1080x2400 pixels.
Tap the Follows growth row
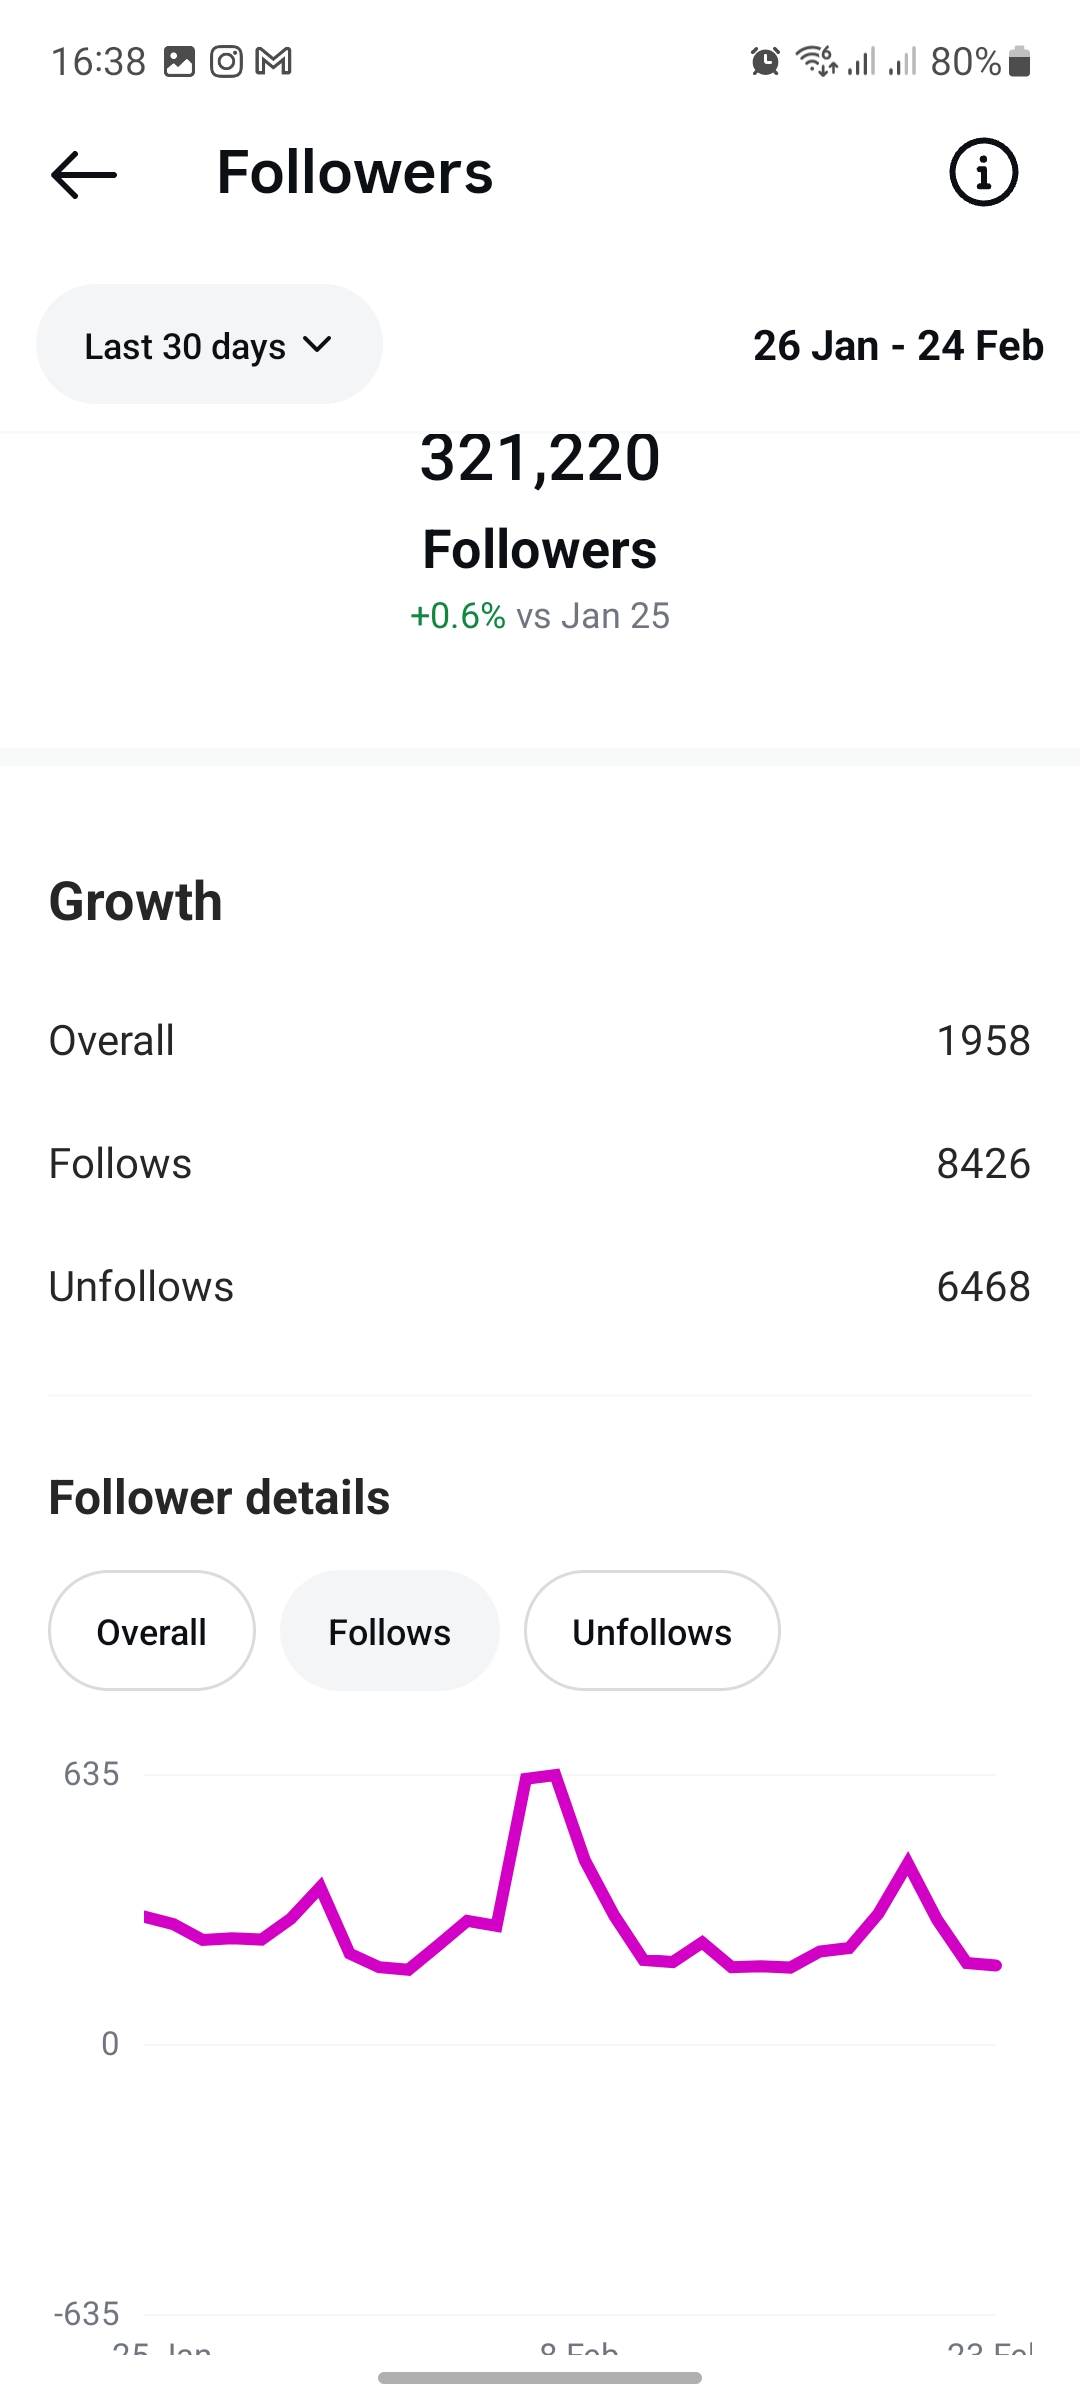(x=540, y=1164)
